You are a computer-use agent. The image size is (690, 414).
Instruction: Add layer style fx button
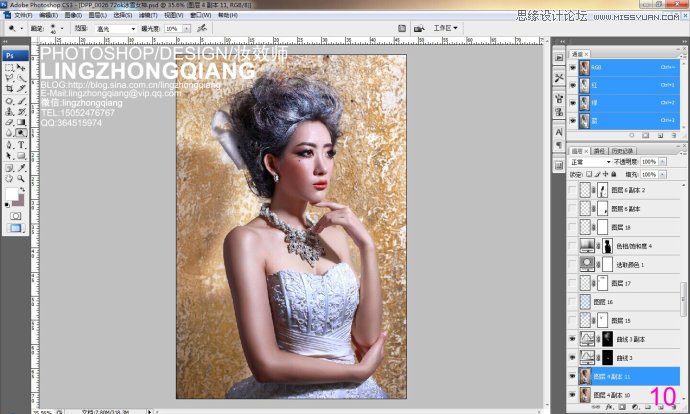609,407
